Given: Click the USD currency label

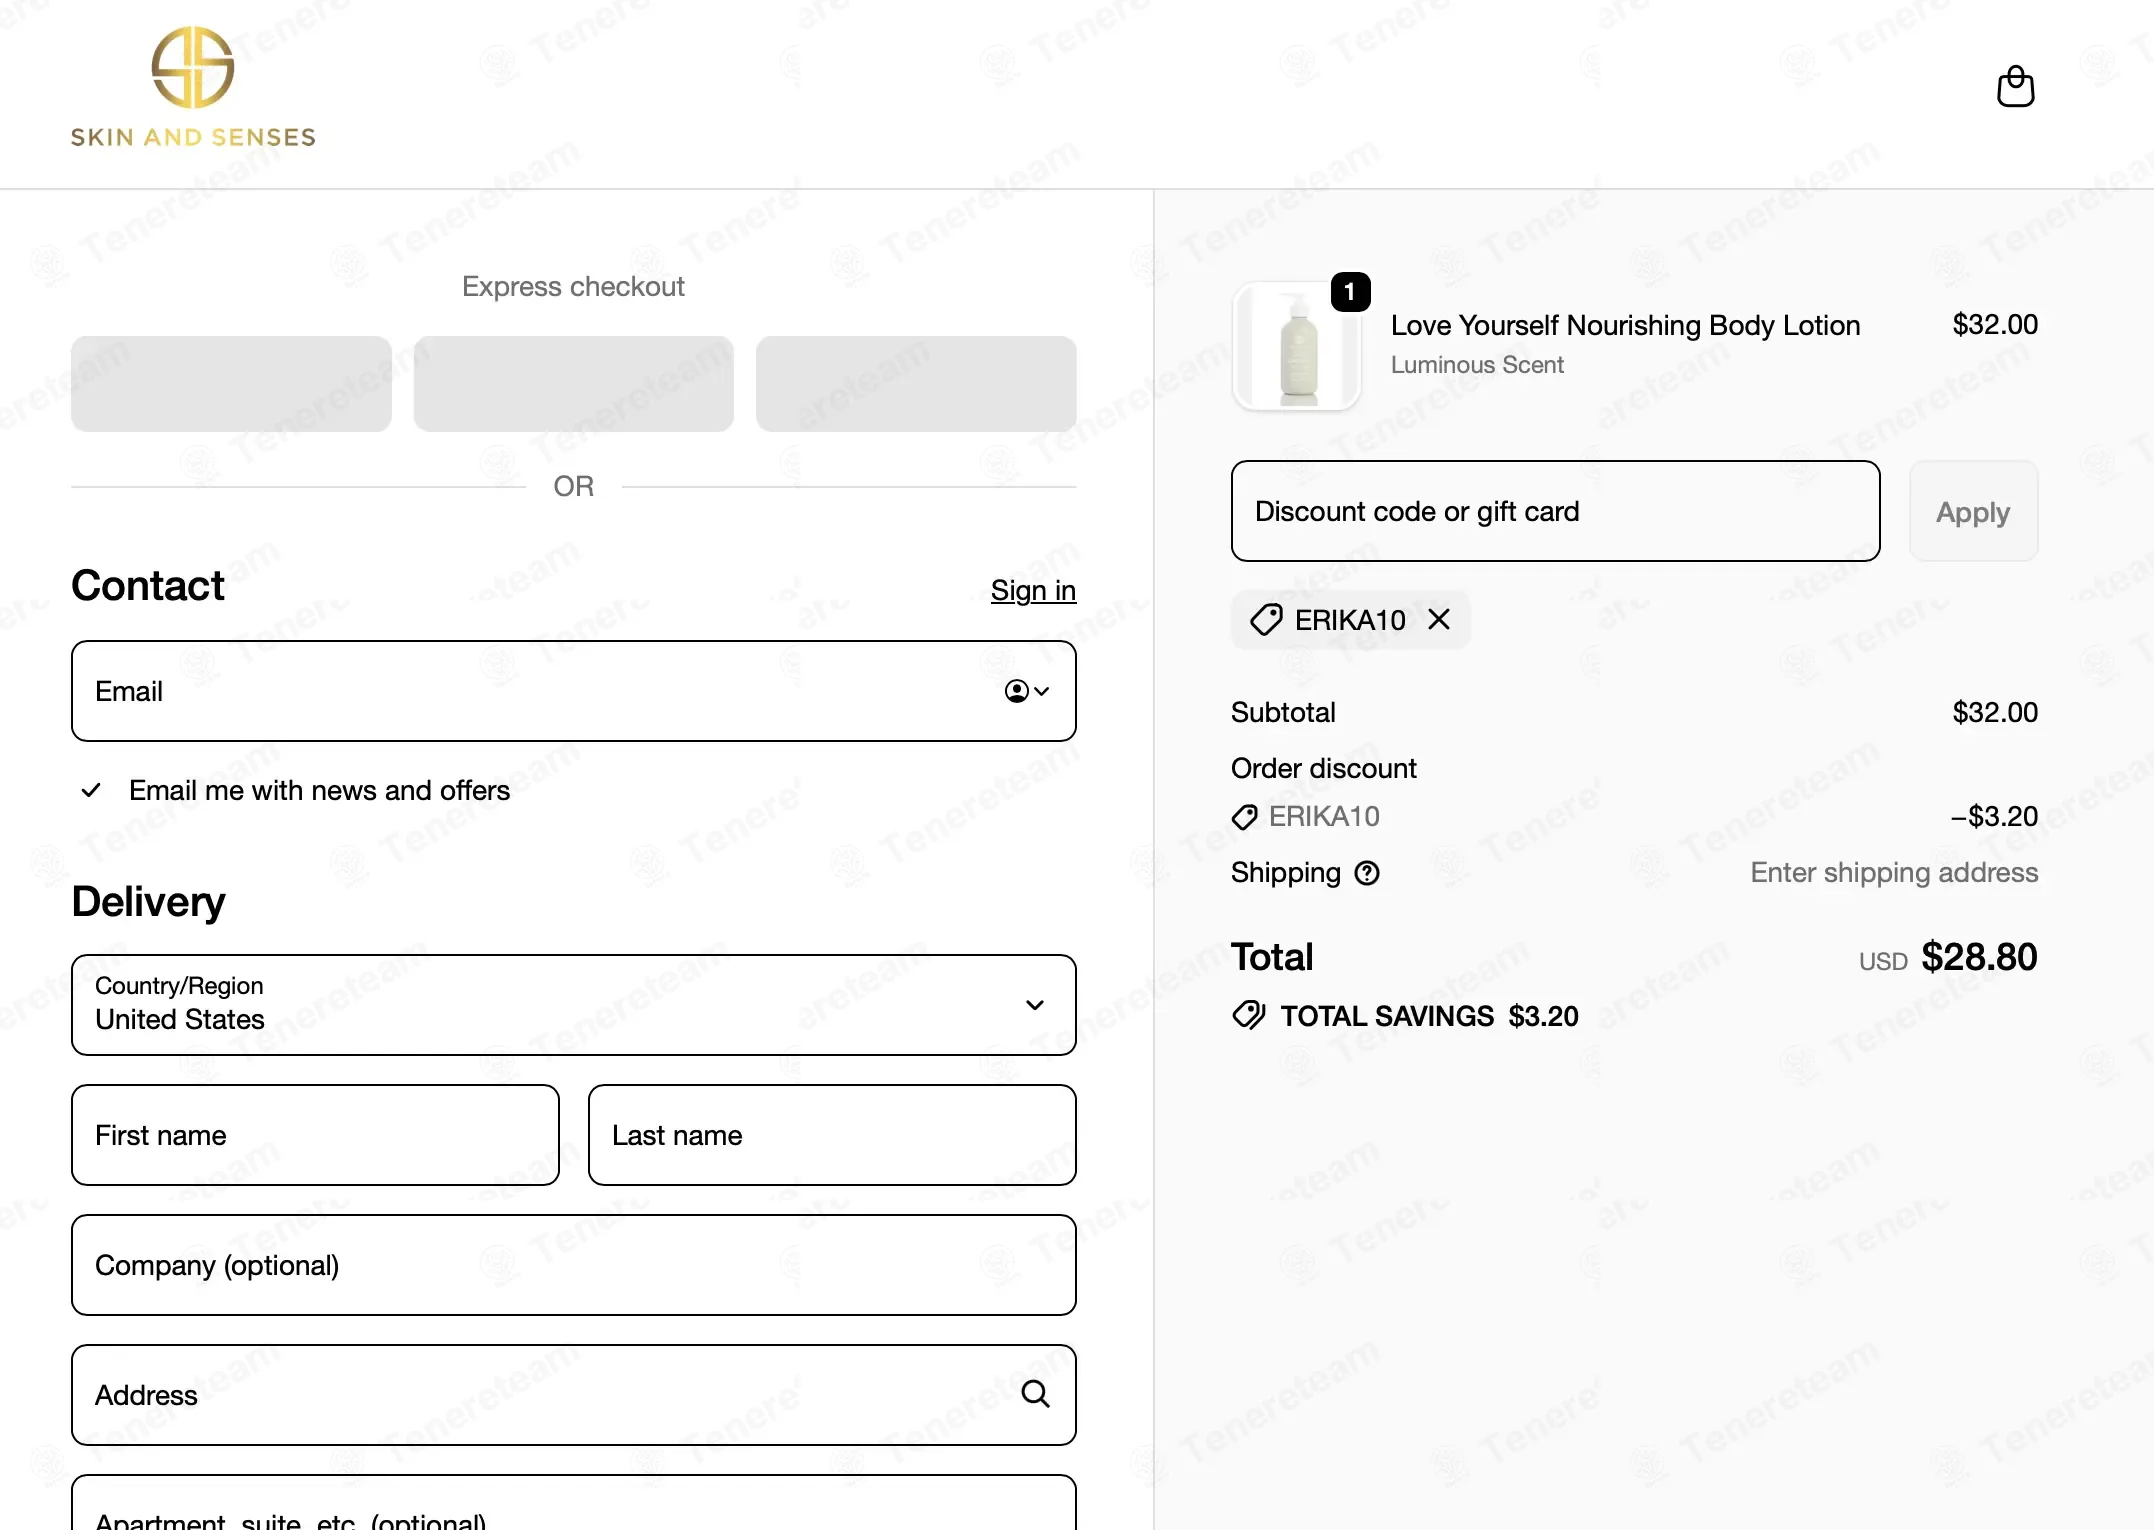Looking at the screenshot, I should [x=1883, y=962].
